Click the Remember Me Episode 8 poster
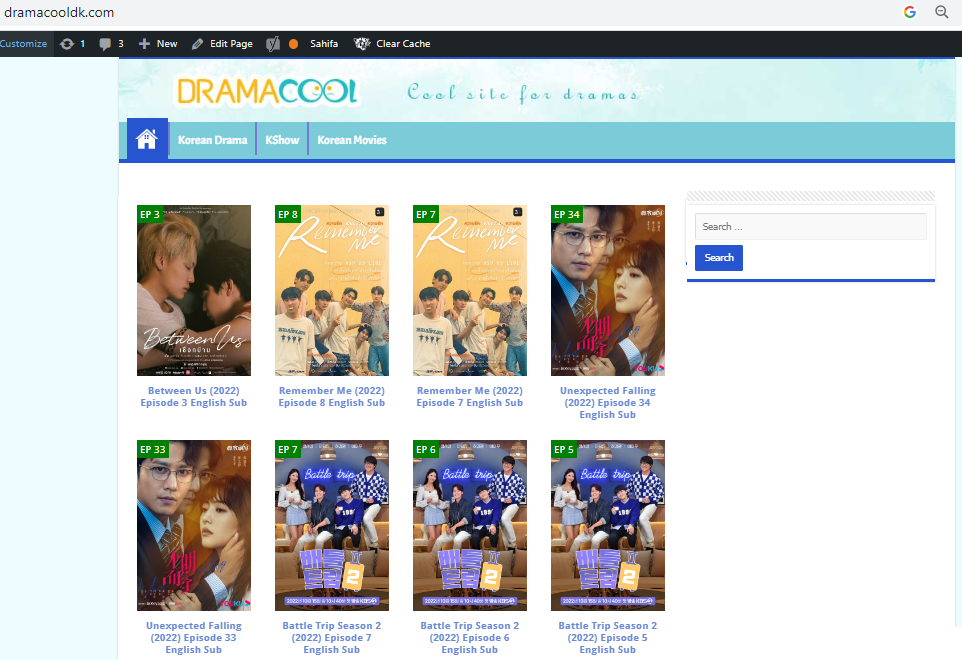 click(x=331, y=290)
